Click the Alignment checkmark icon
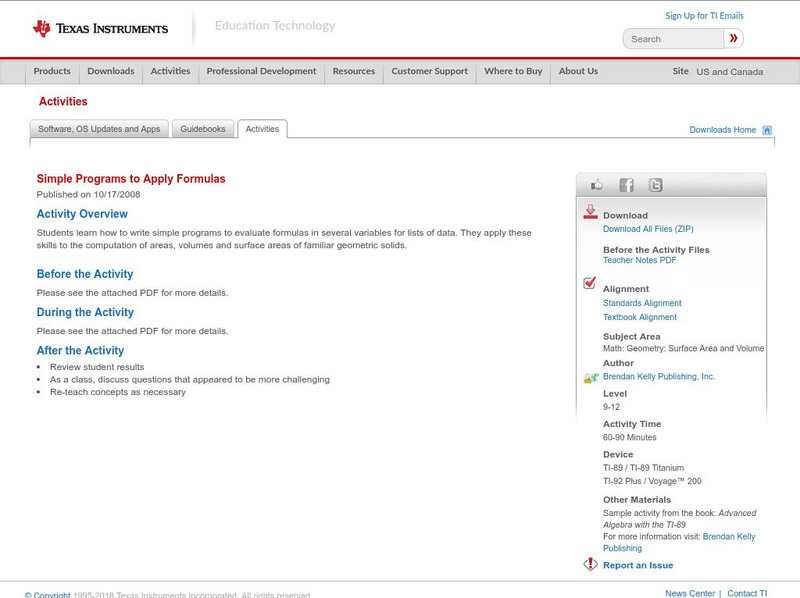Screen dimensions: 800x598 [x=590, y=284]
